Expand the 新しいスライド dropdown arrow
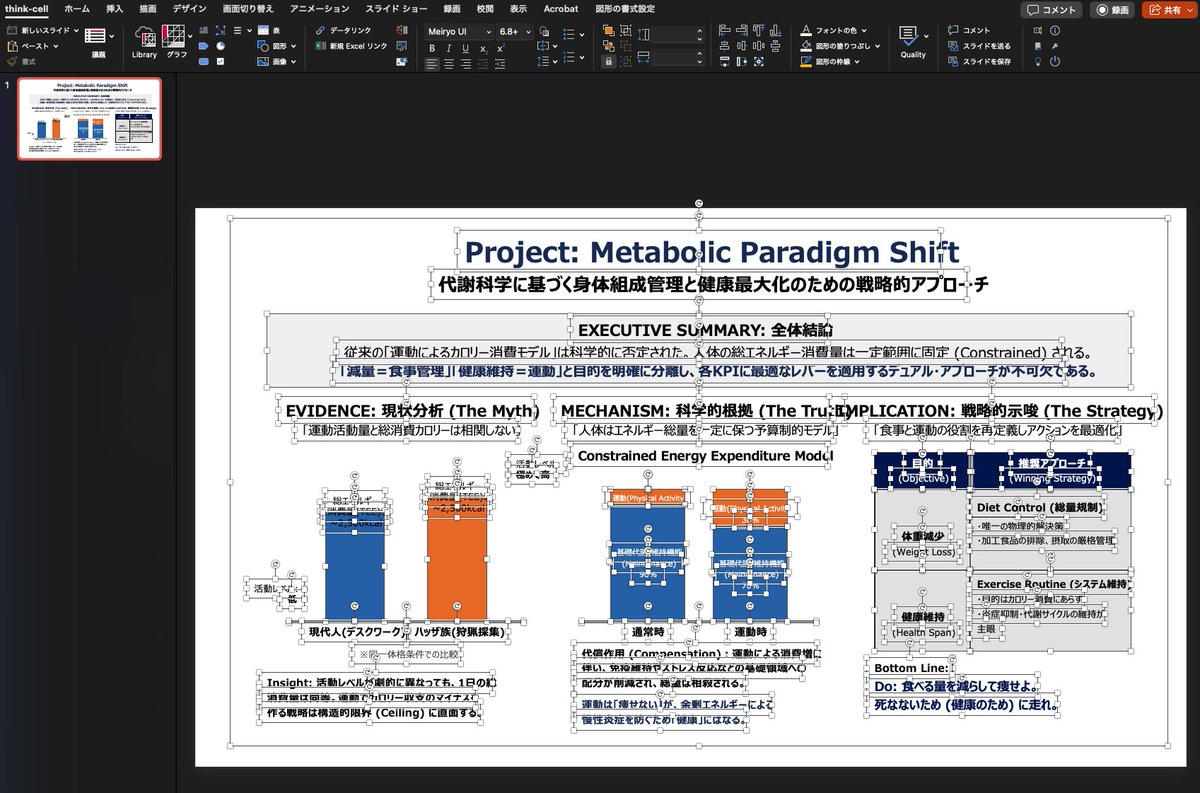The height and width of the screenshot is (793, 1200). pyautogui.click(x=75, y=30)
